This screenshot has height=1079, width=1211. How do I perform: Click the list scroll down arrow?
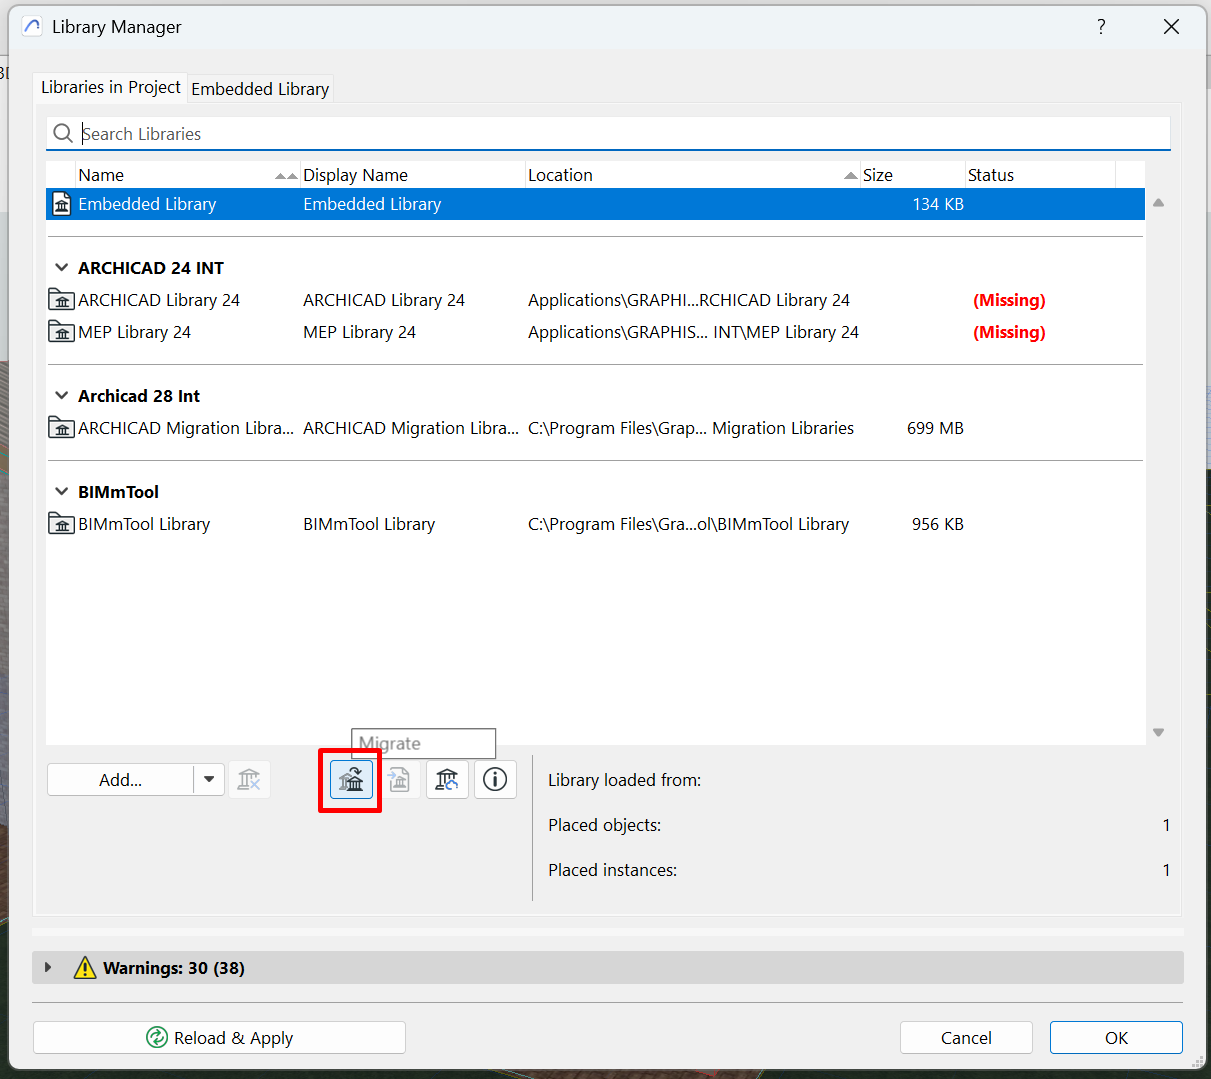click(1158, 733)
